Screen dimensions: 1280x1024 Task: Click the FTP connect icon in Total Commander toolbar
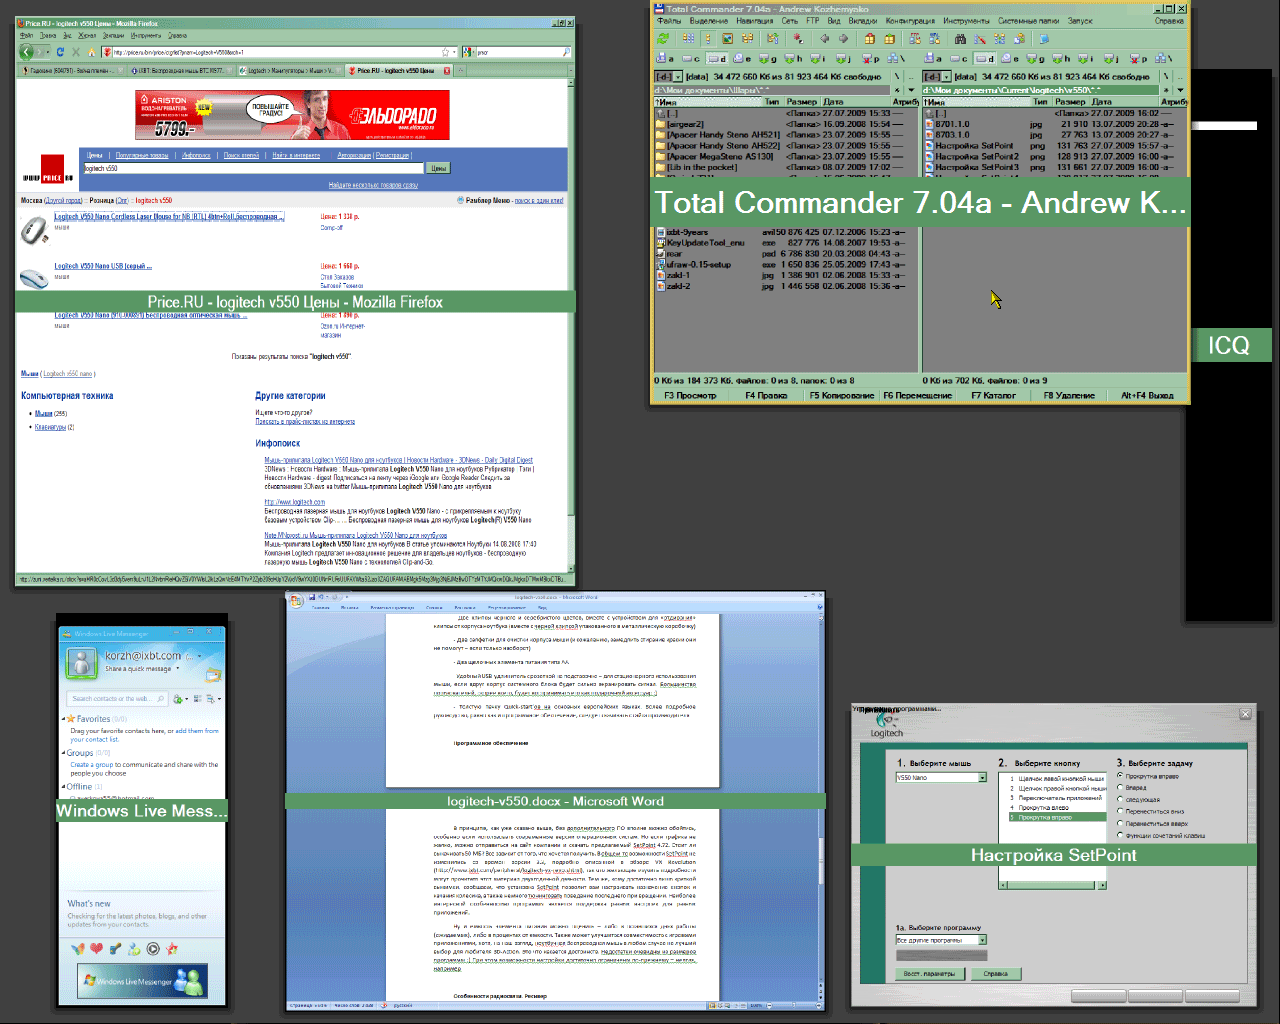tap(914, 39)
